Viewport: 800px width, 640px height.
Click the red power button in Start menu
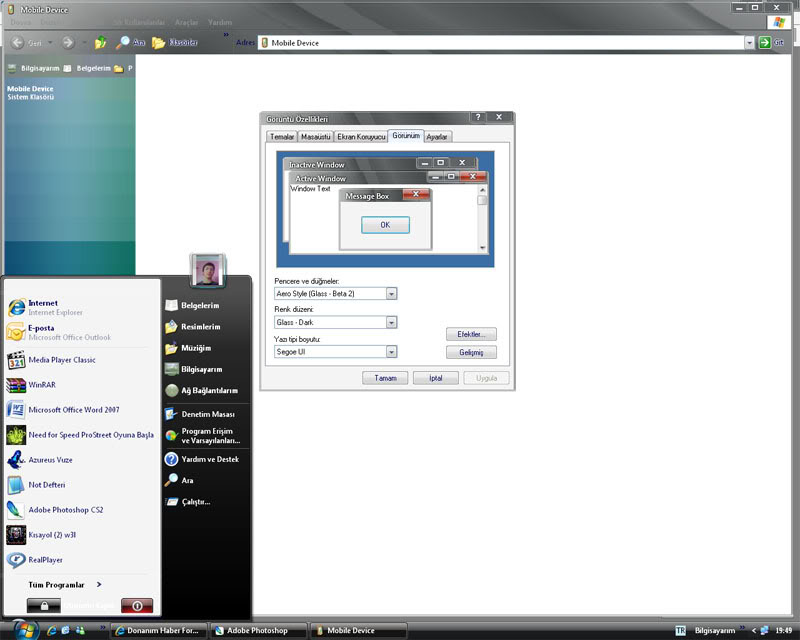[x=136, y=606]
